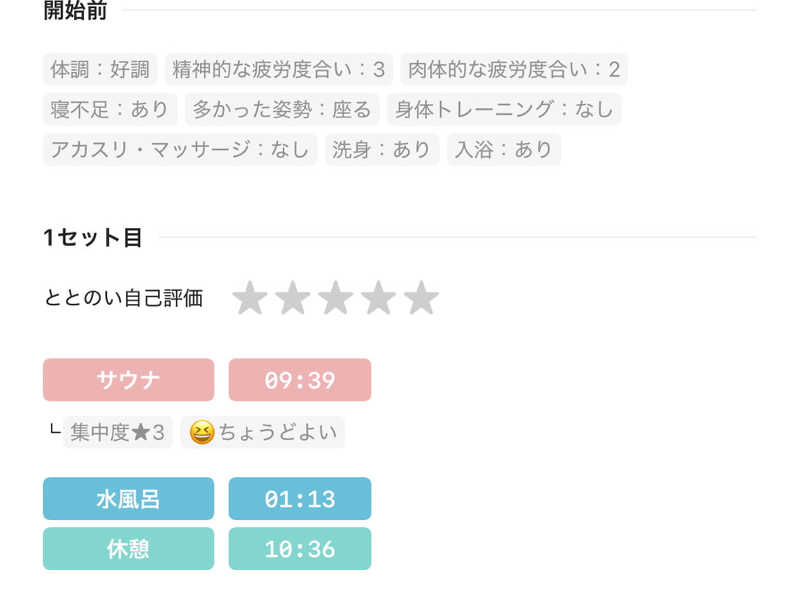Select the fourth rating star
This screenshot has height=600, width=800.
[378, 298]
